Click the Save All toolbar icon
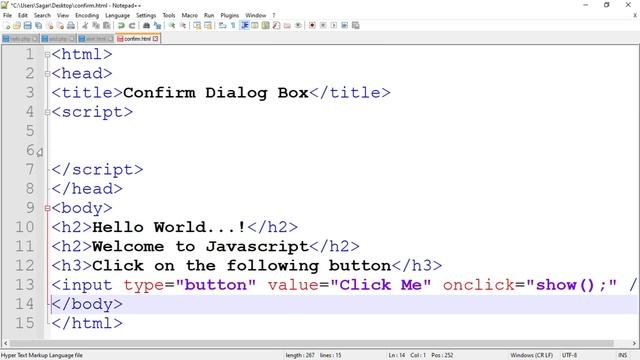 (x=38, y=25)
